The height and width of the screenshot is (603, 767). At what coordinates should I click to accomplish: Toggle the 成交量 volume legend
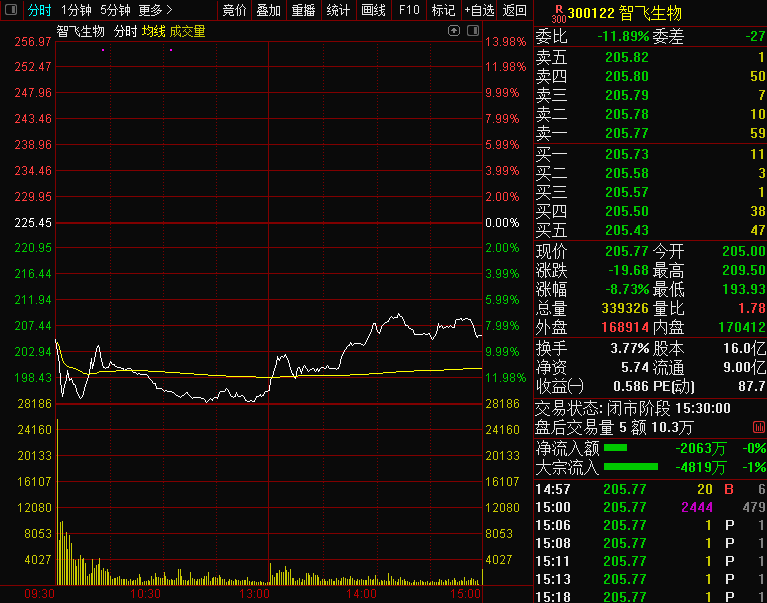(188, 31)
